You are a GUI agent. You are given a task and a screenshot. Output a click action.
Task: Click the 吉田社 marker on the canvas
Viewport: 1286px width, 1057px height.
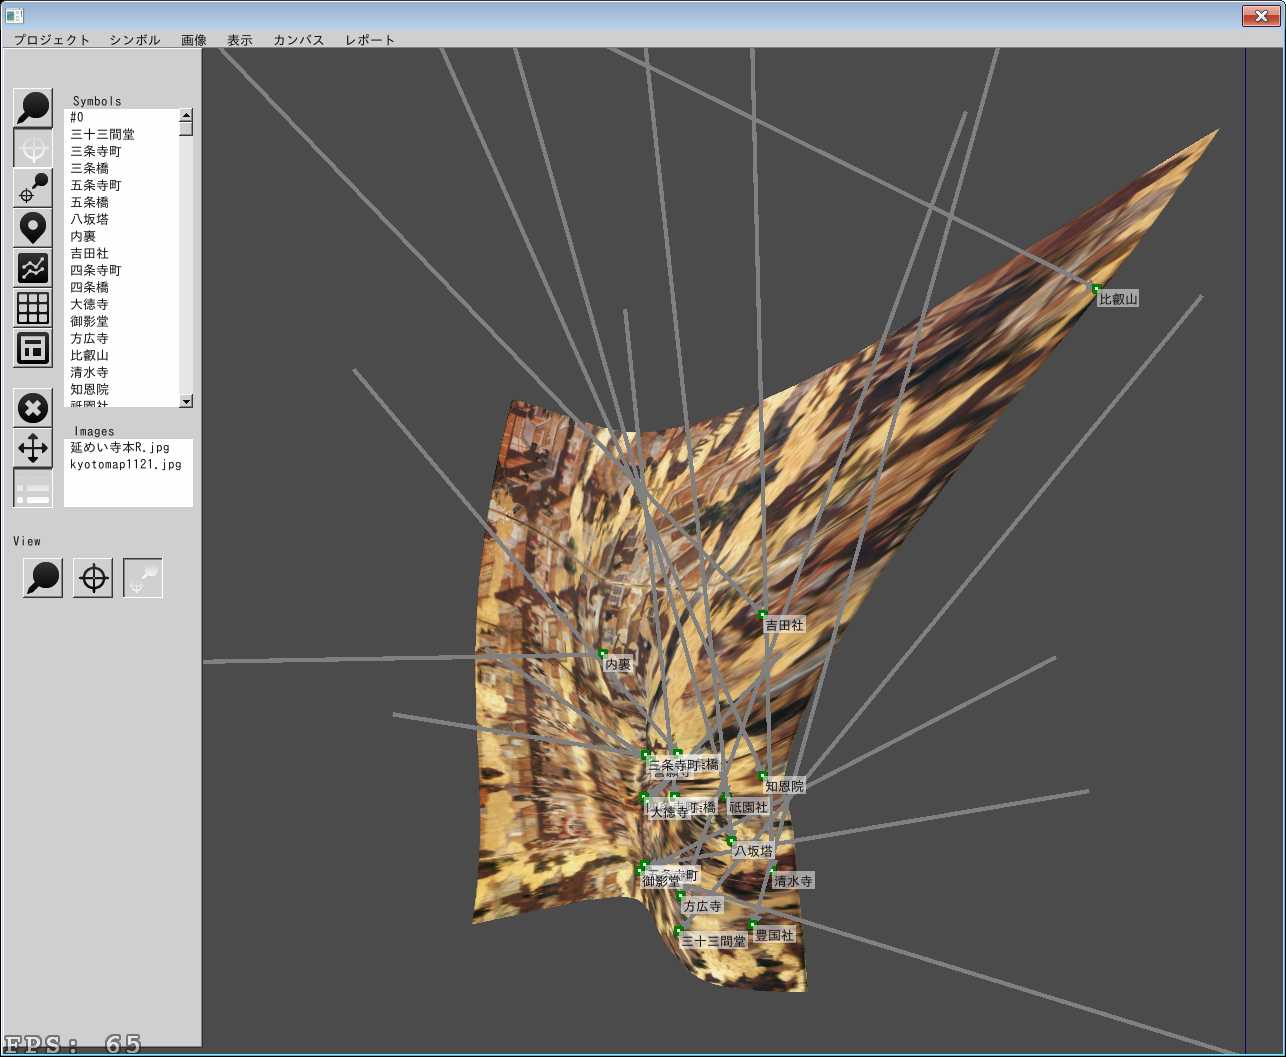[762, 615]
